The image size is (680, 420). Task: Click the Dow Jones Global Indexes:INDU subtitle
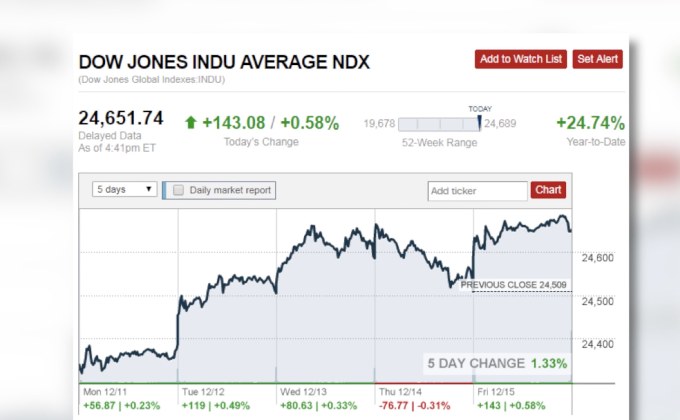(151, 80)
